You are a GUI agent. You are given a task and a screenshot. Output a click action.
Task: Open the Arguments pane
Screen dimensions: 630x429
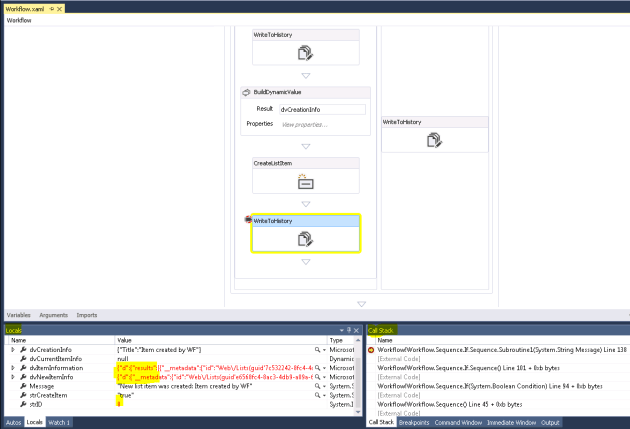53,314
